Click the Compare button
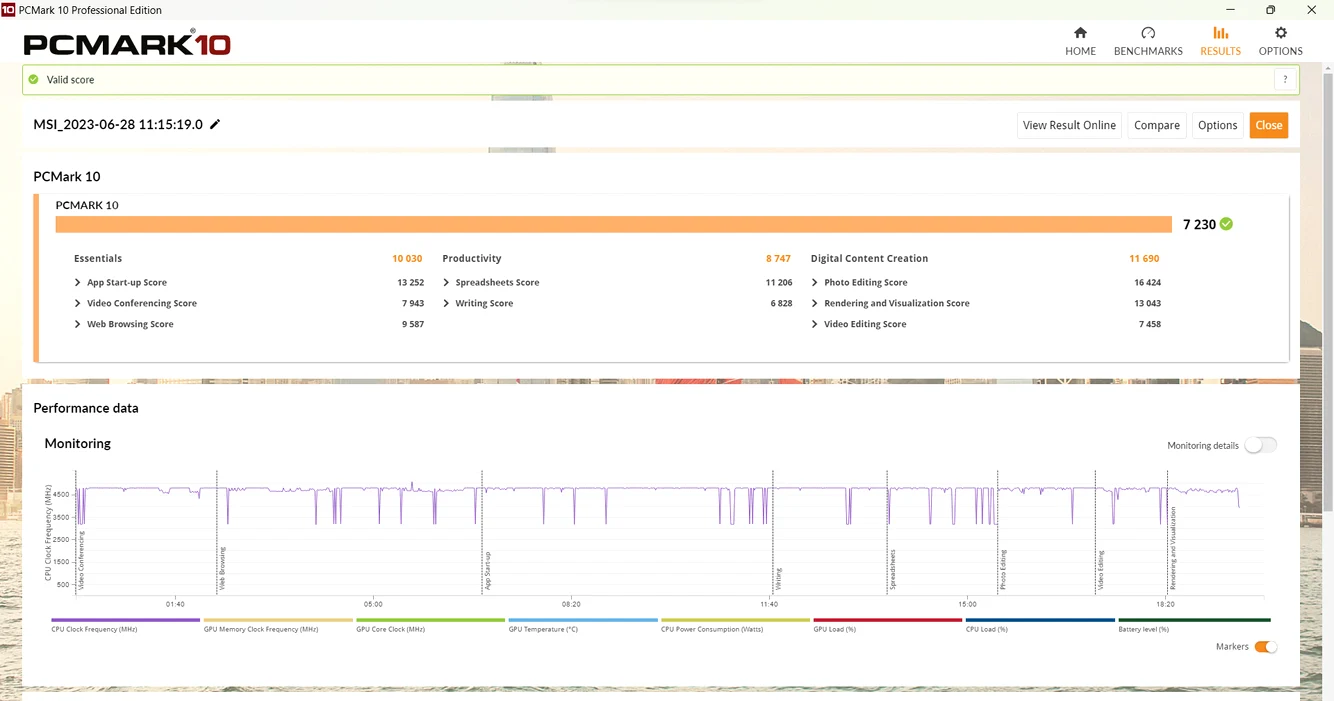This screenshot has height=701, width=1334. 1157,125
